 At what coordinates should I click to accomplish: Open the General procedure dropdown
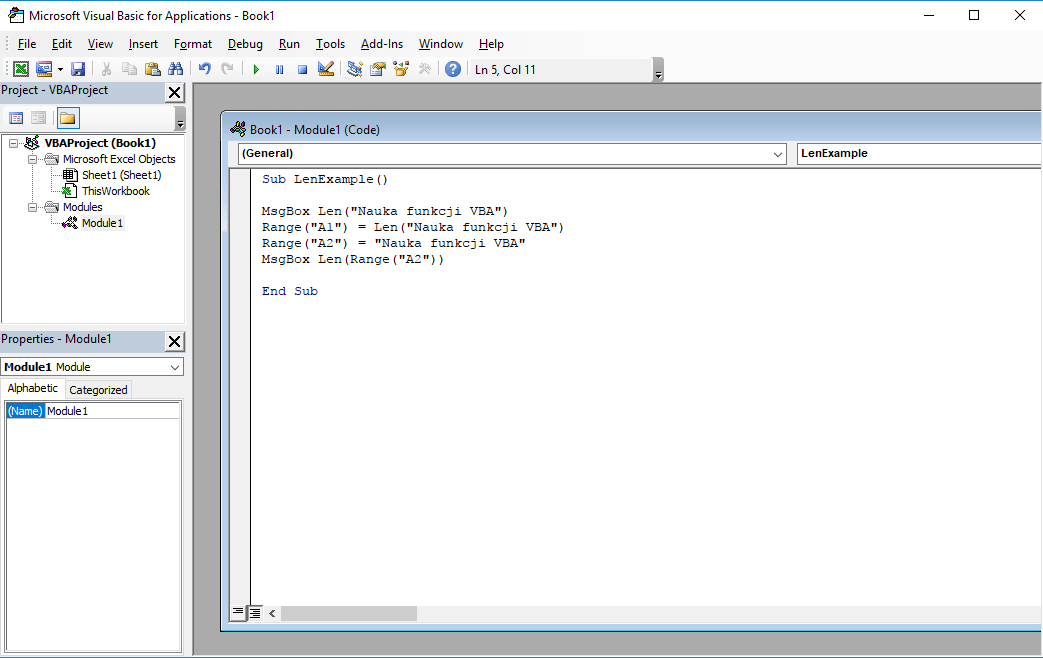click(x=778, y=154)
